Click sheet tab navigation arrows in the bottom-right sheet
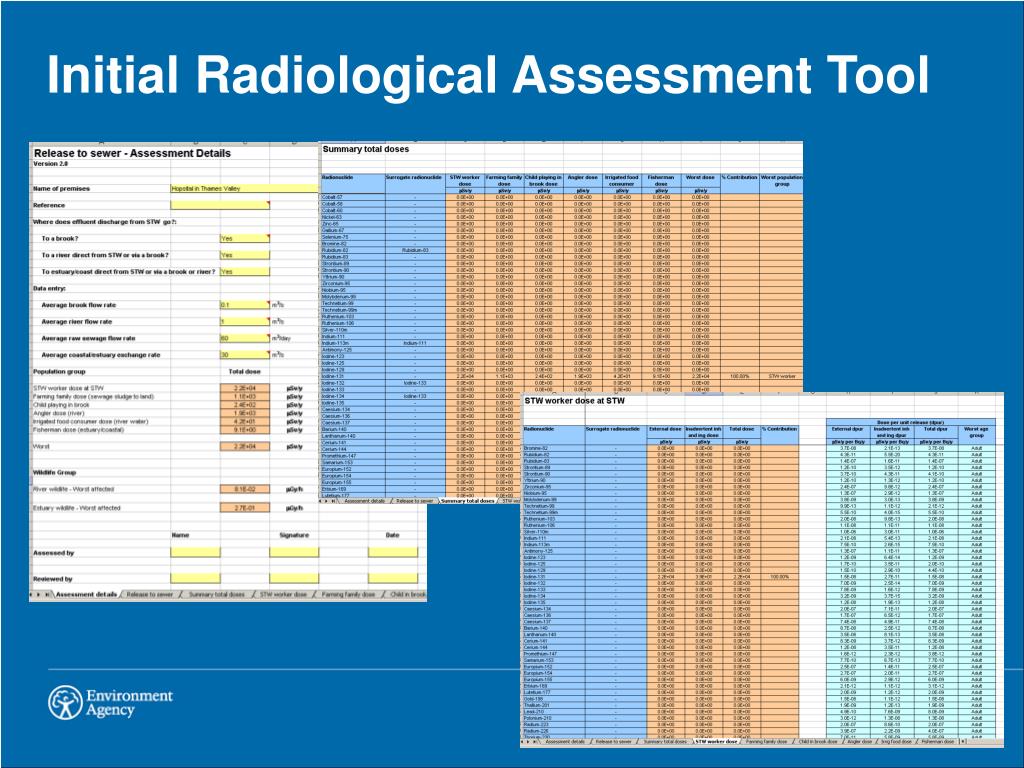The width and height of the screenshot is (1024, 768). click(x=530, y=742)
